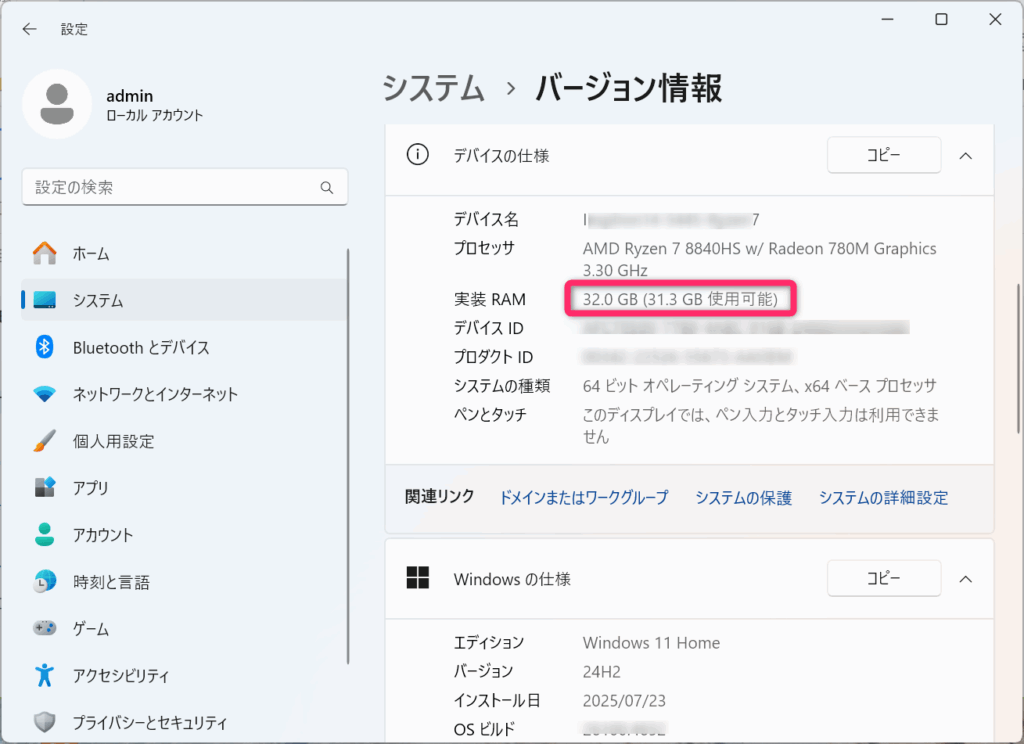Image resolution: width=1024 pixels, height=744 pixels.
Task: Click the ゲーム controller icon
Action: (x=44, y=628)
